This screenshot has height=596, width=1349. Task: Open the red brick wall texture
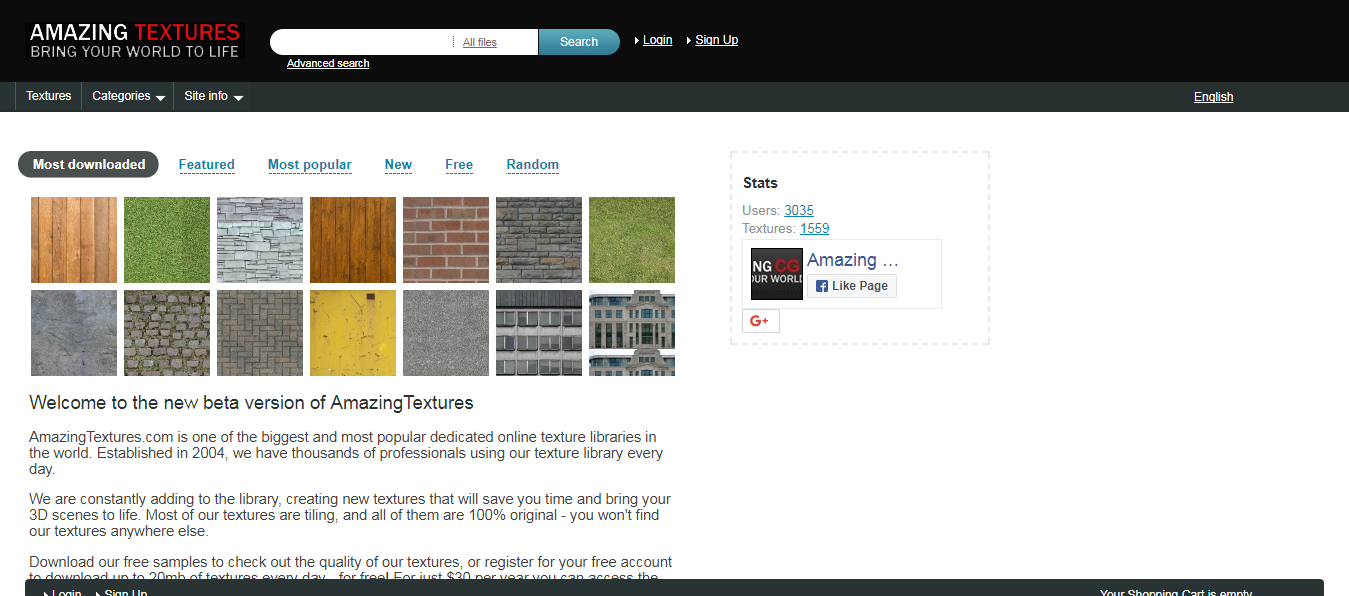pyautogui.click(x=446, y=240)
